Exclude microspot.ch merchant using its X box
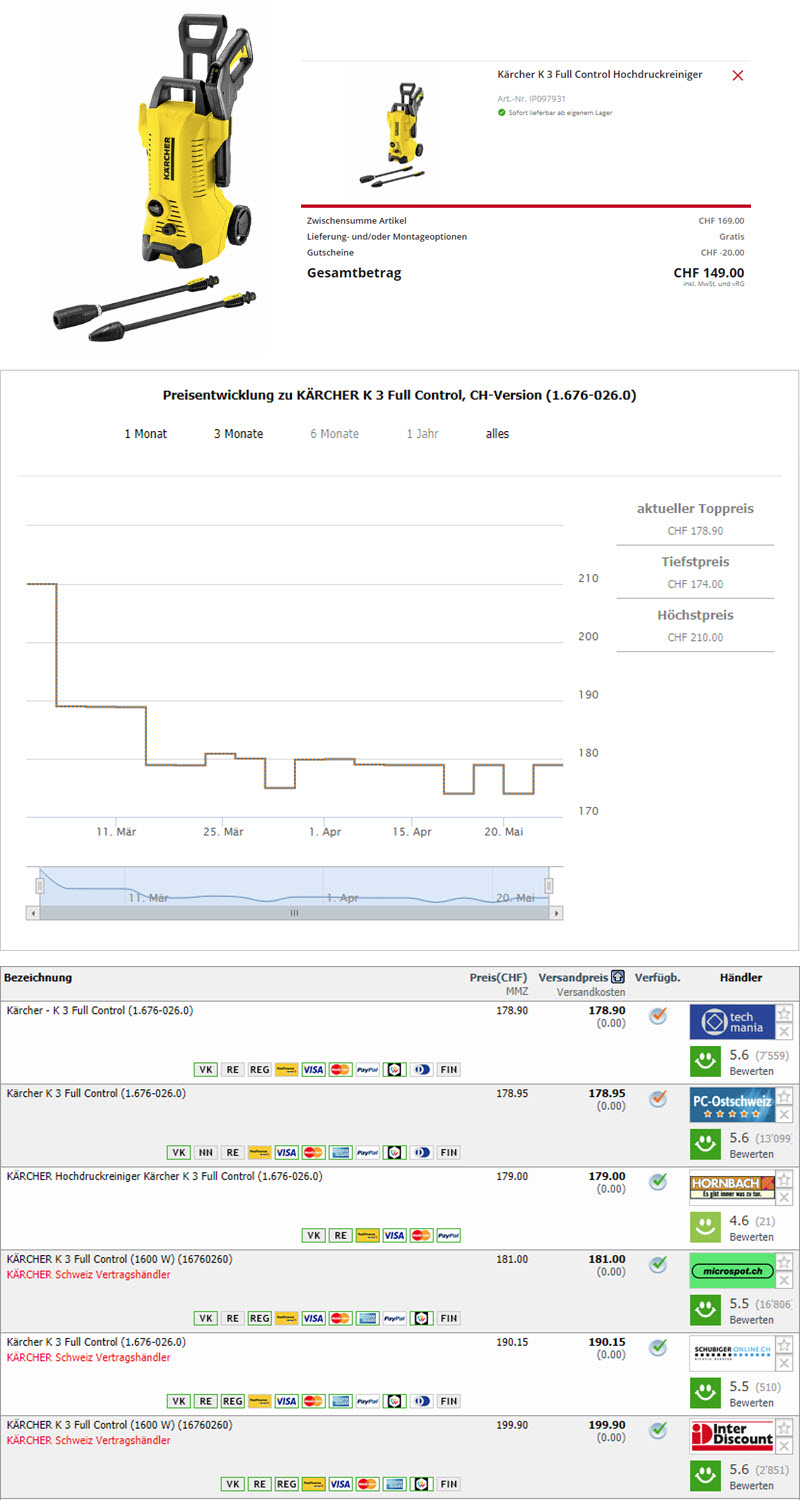This screenshot has width=800, height=1500. click(784, 1281)
